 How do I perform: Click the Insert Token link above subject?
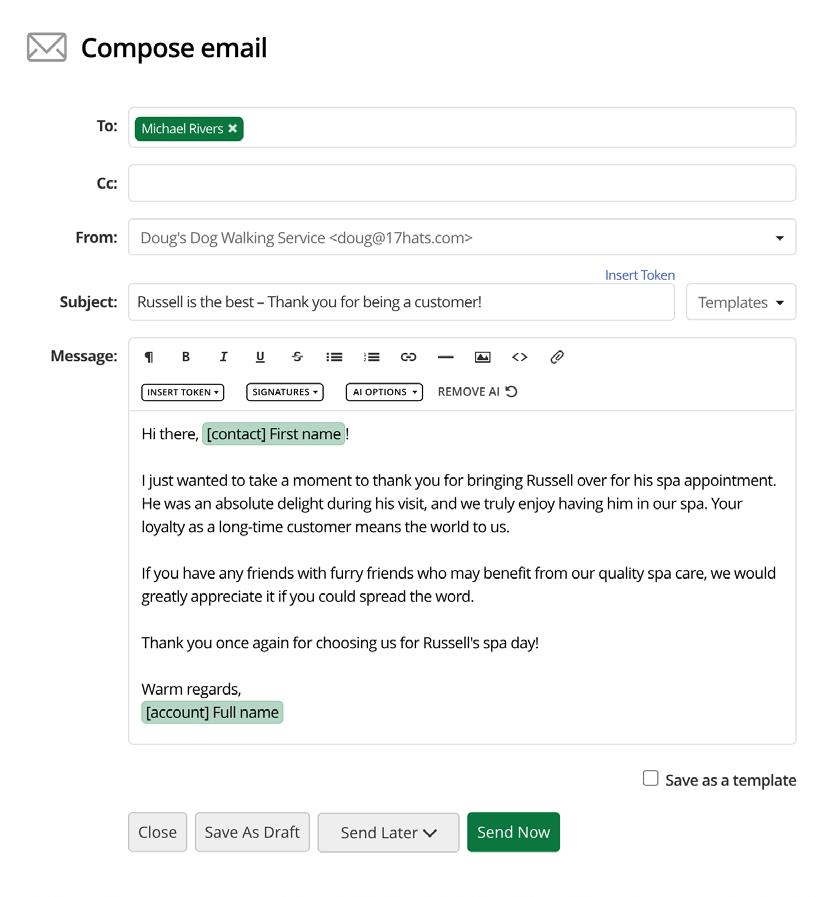pos(640,275)
